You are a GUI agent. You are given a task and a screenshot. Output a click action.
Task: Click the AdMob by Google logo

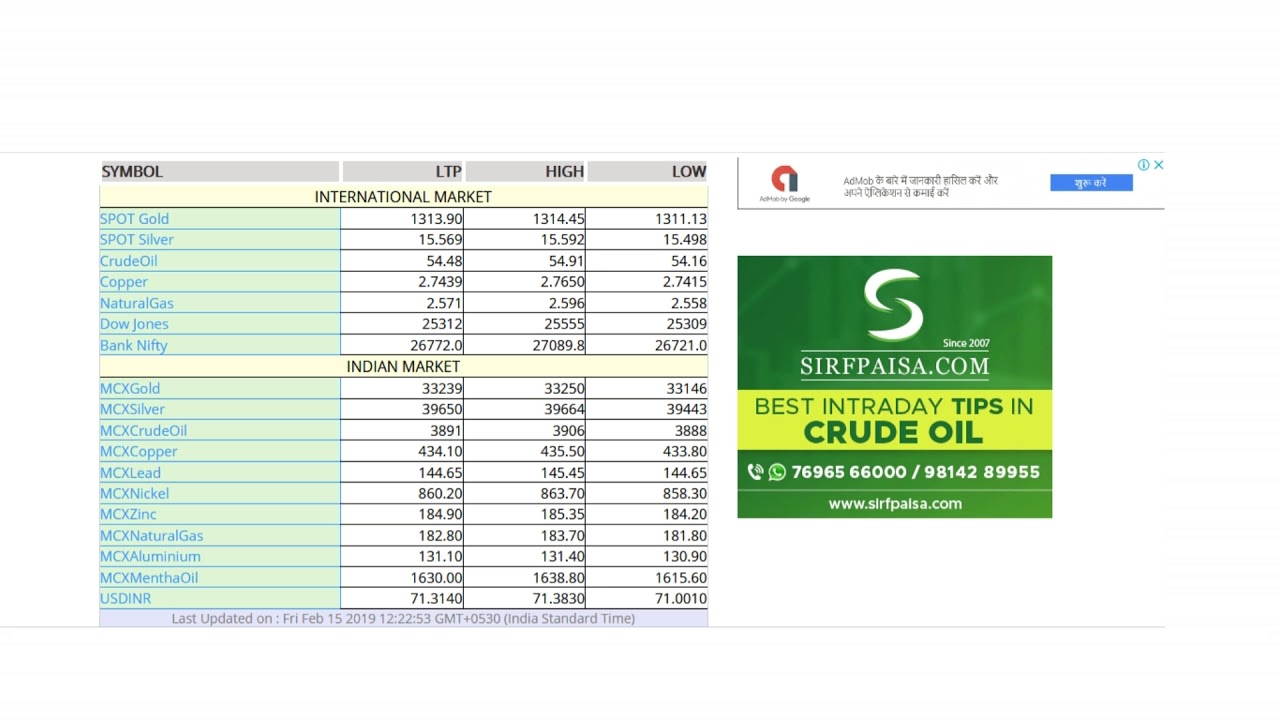tap(784, 183)
